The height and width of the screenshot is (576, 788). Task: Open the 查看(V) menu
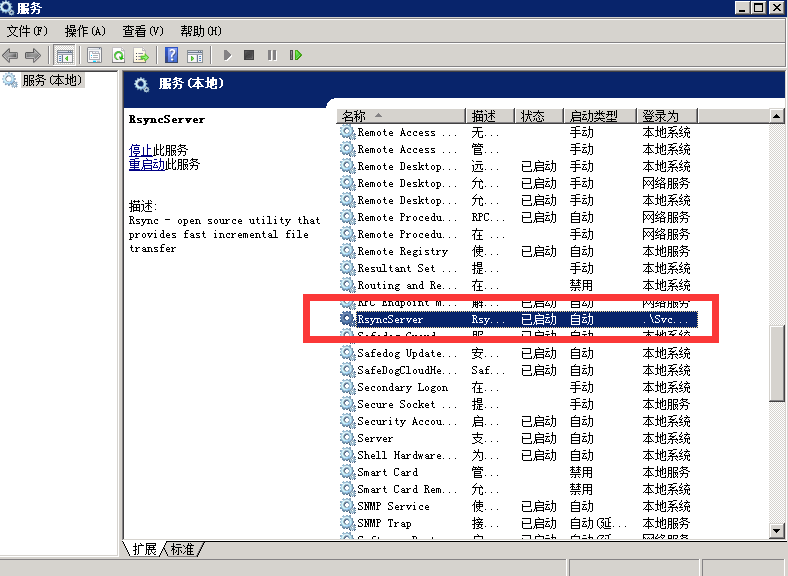(143, 31)
